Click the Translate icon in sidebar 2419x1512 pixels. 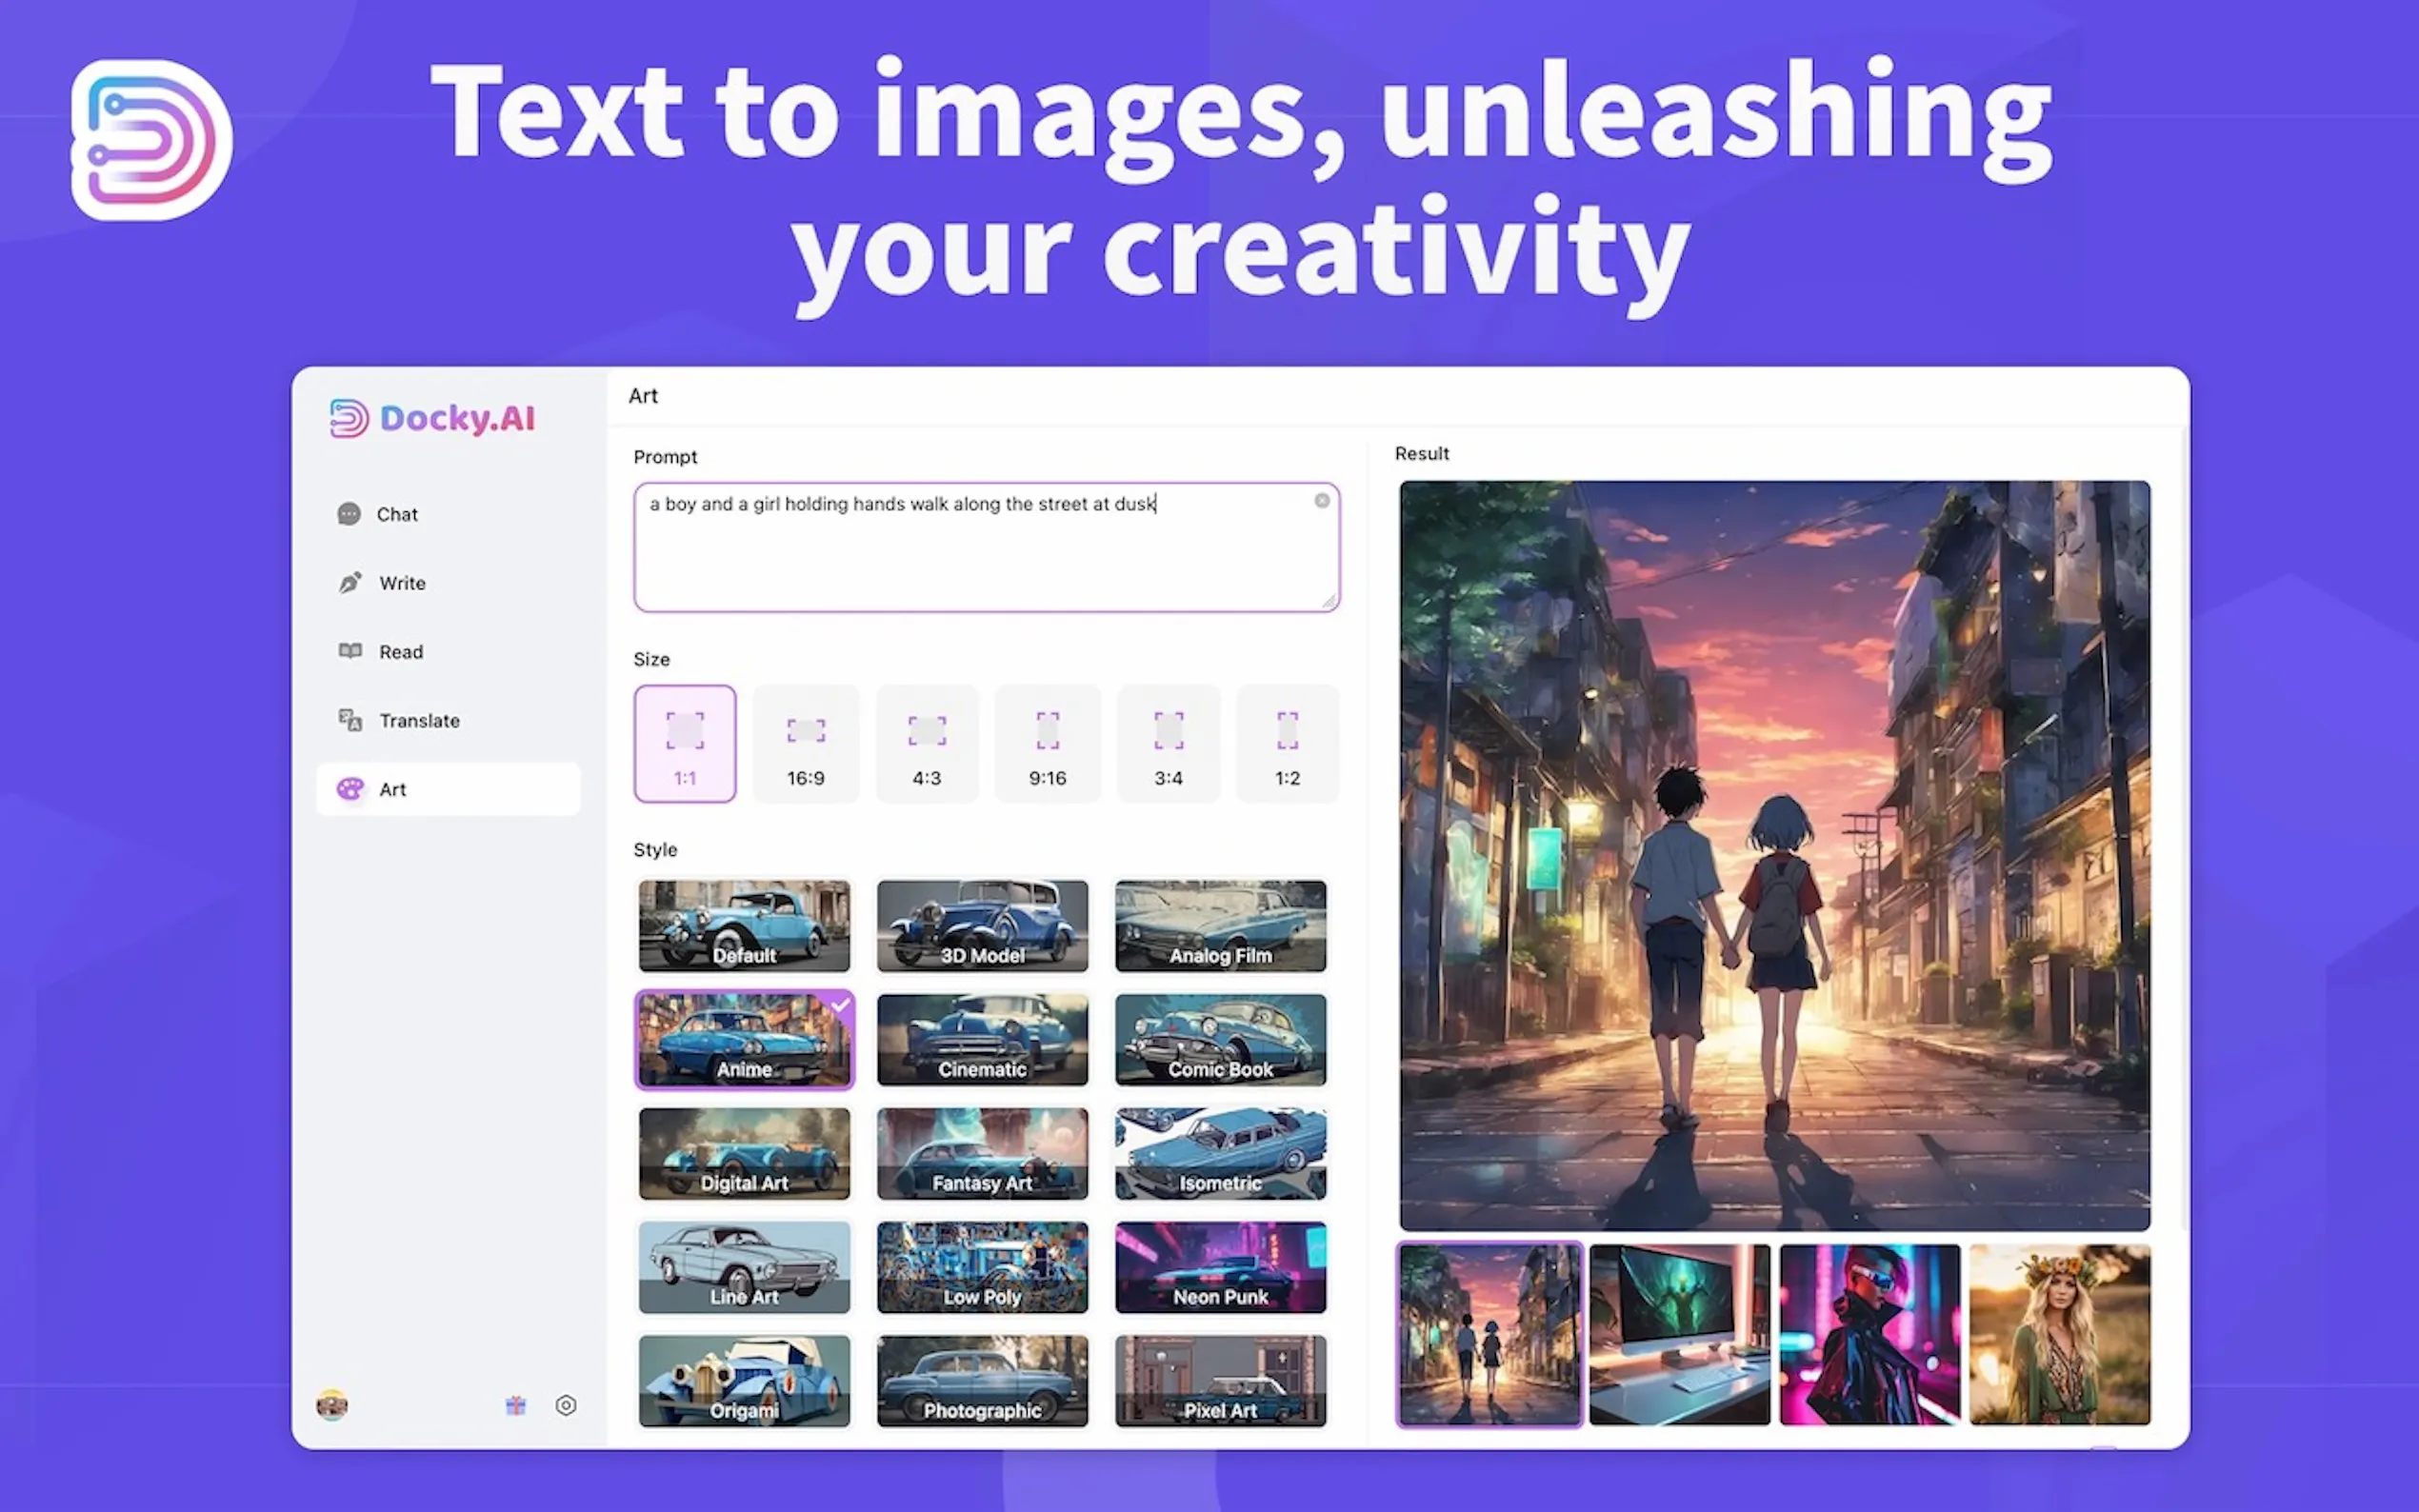[350, 720]
